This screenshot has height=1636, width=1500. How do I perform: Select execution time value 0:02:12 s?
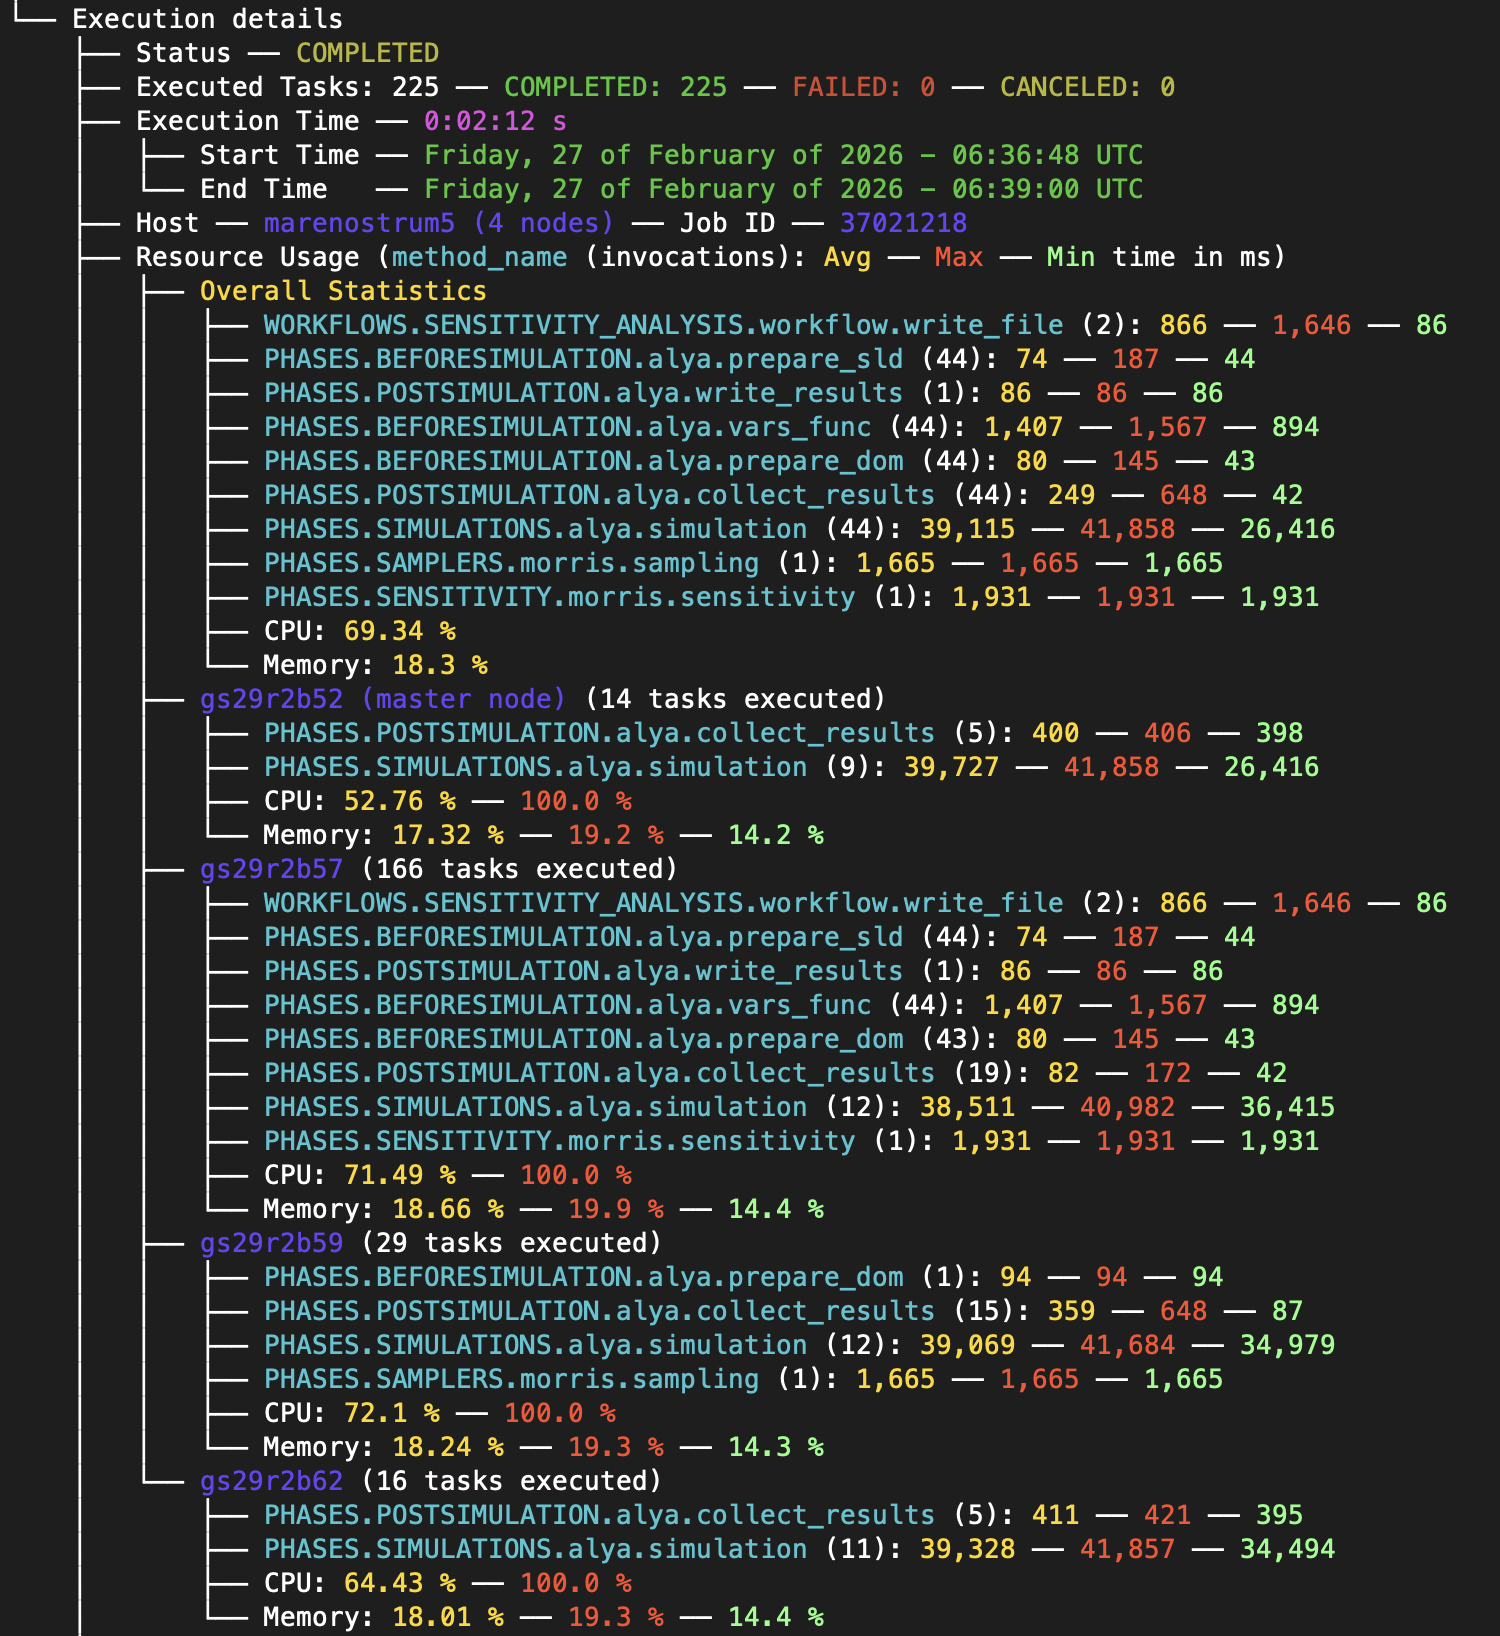pos(495,121)
